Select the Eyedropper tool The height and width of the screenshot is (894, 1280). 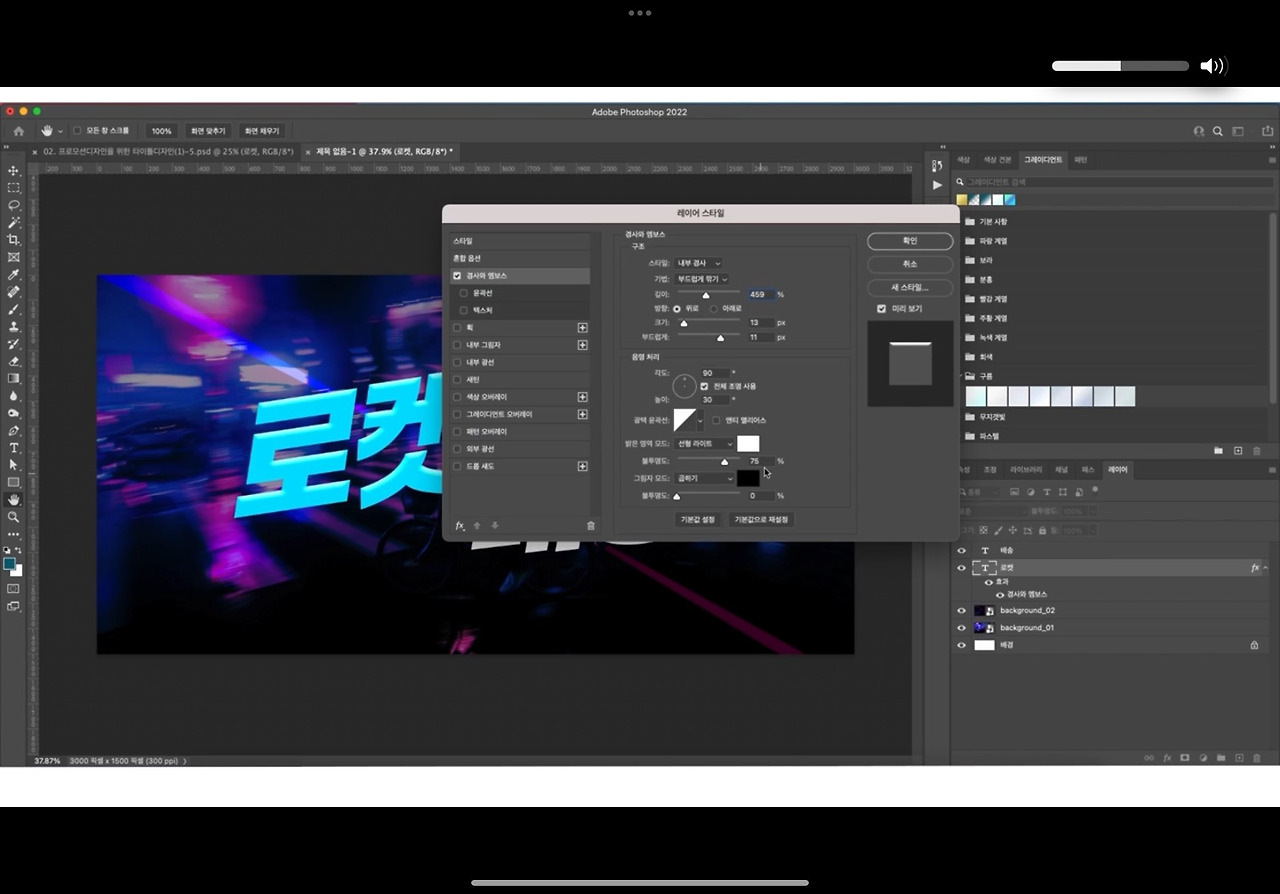point(13,275)
